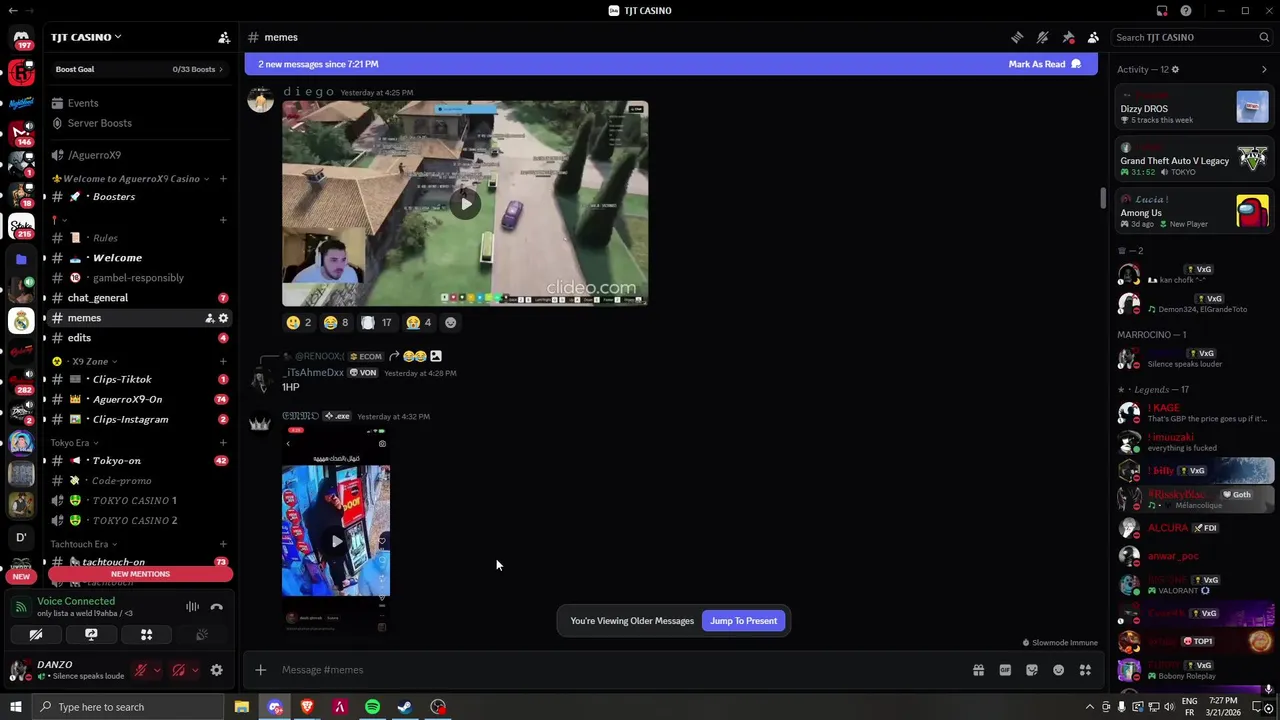Open the TJT CASINO server dropdown
The image size is (1280, 720).
[x=86, y=37]
